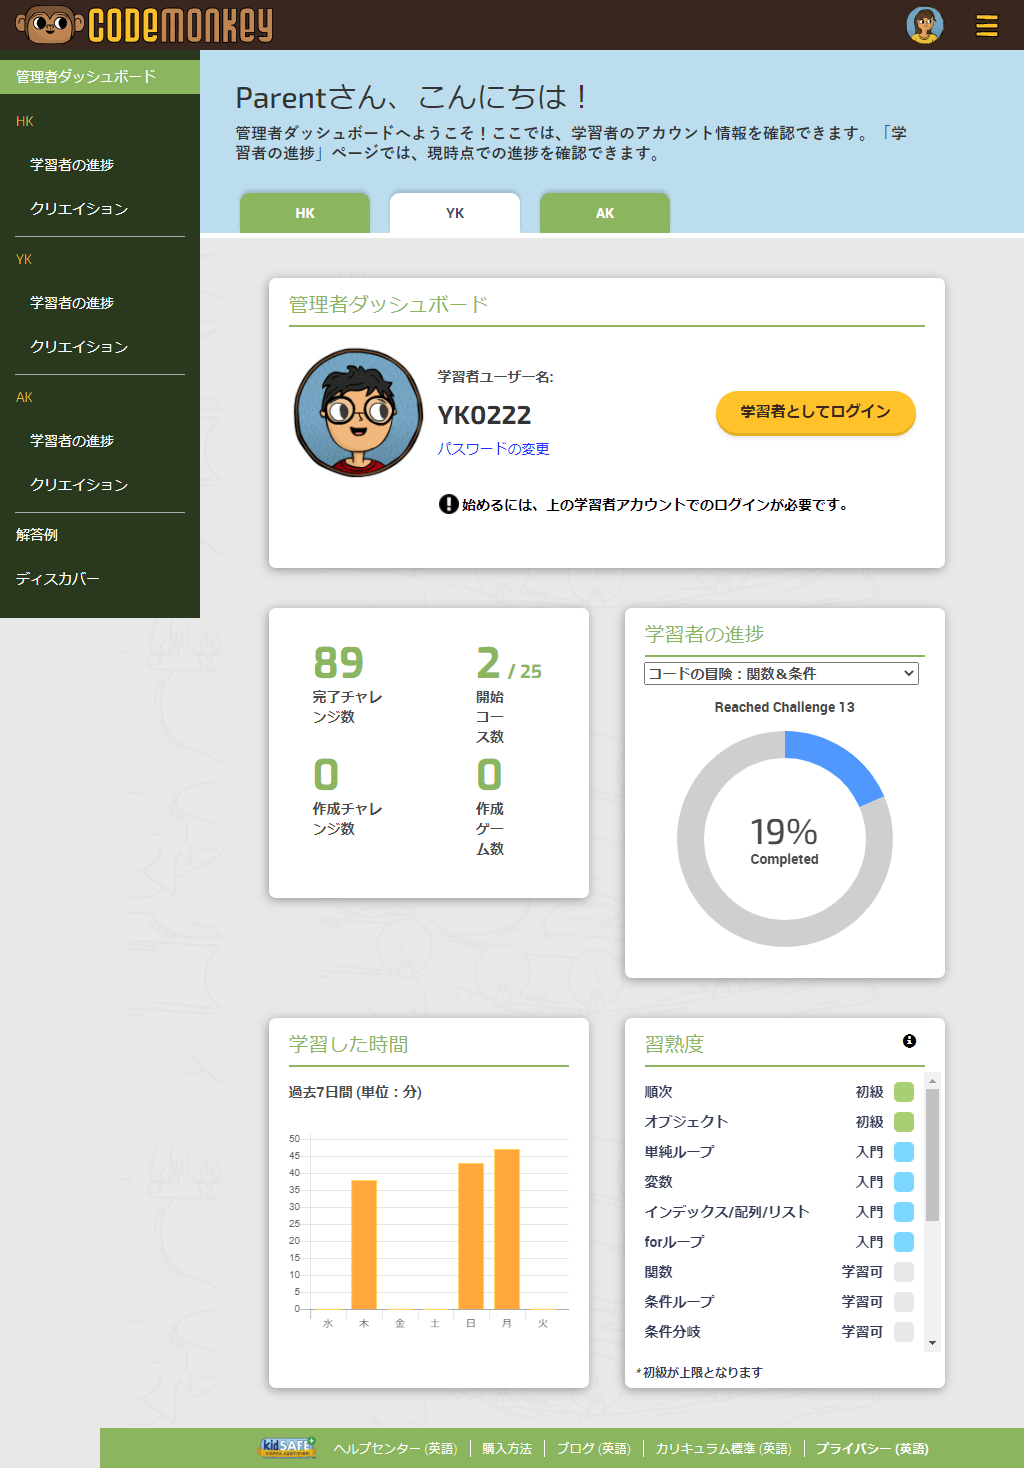Click the blue swatch beside 単純ループ

click(903, 1152)
